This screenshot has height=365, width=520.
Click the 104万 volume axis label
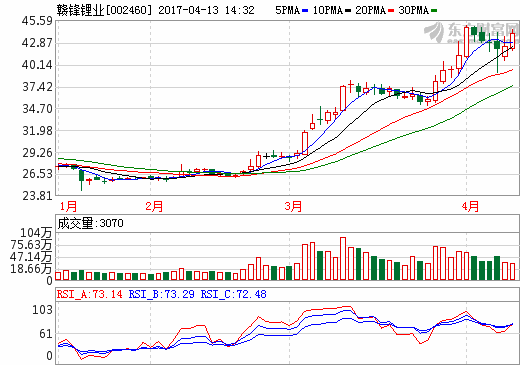point(36,233)
